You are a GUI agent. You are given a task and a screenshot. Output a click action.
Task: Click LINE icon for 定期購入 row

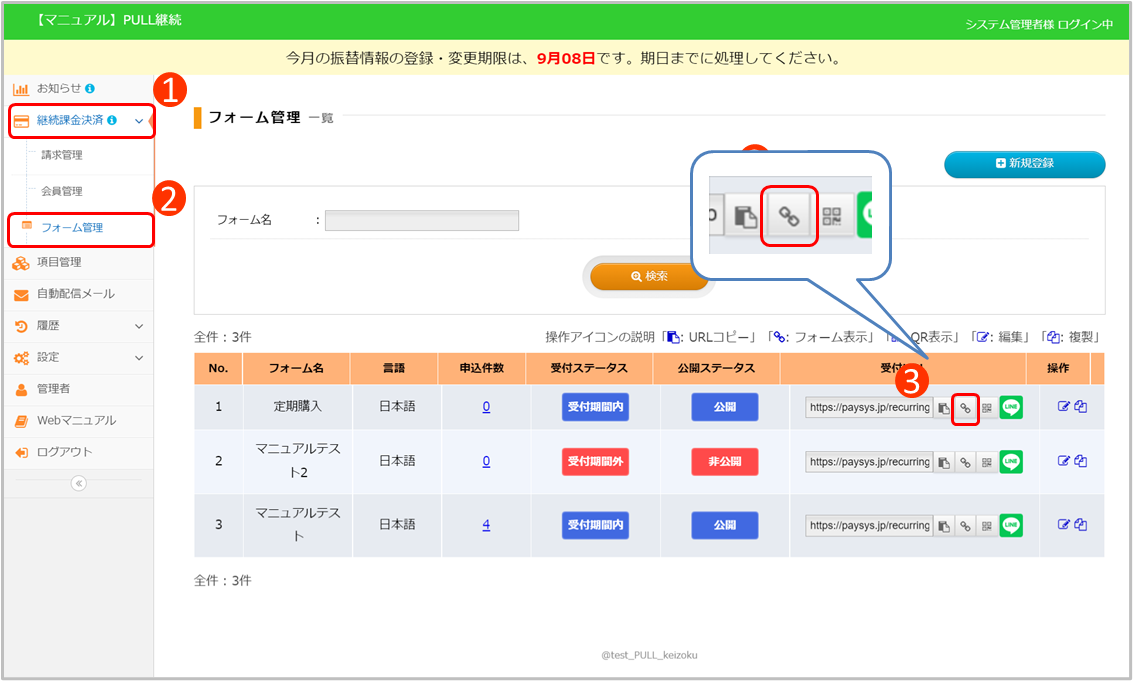pyautogui.click(x=1011, y=408)
